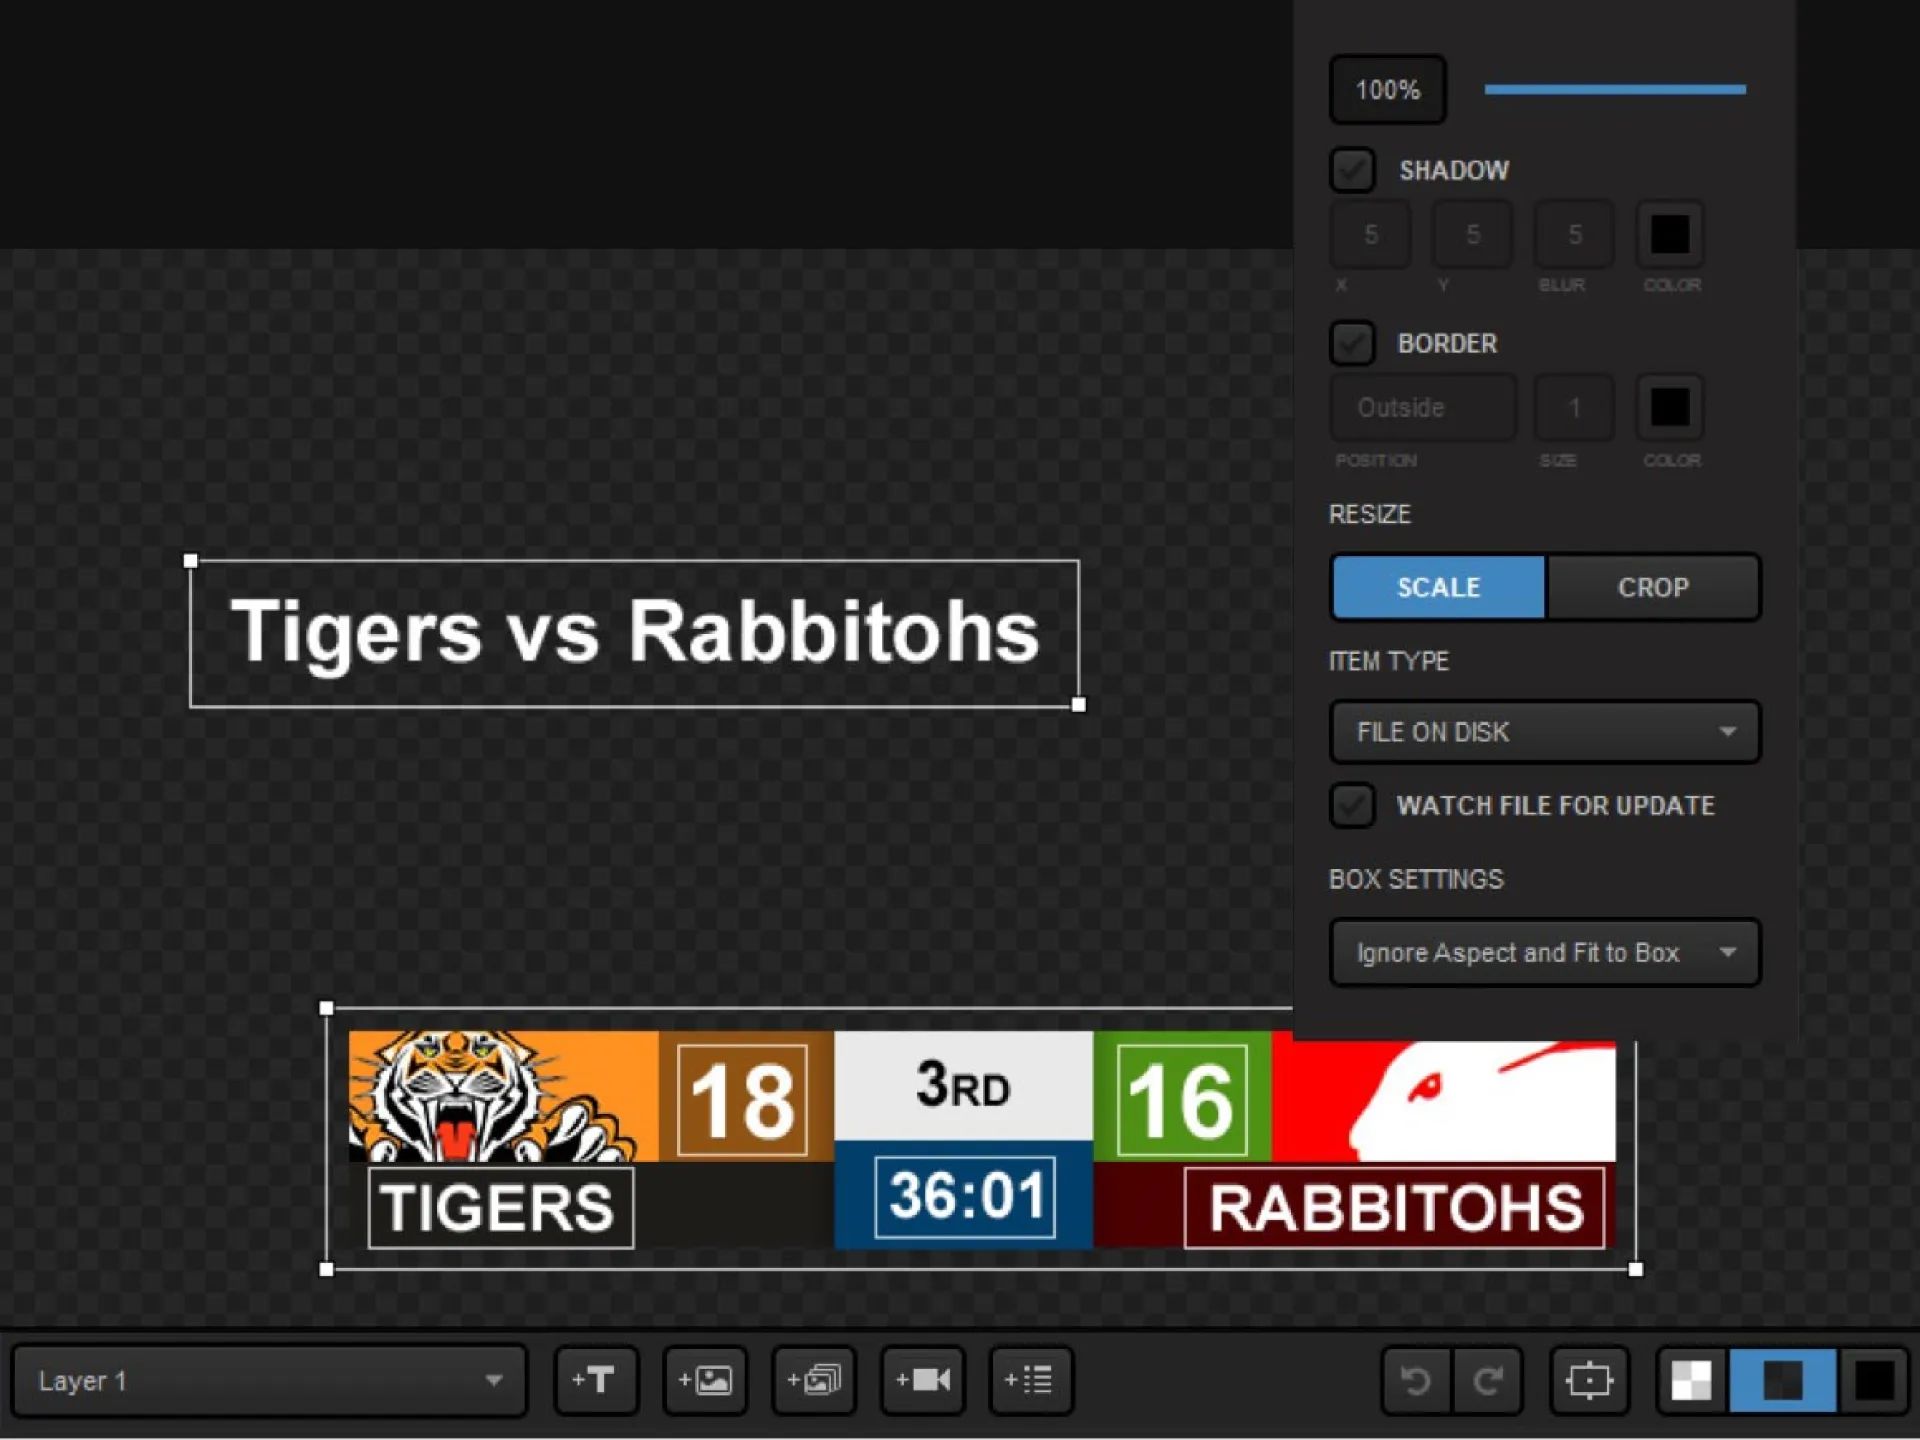Click the shadow X offset field
The width and height of the screenshot is (1920, 1440).
1371,235
